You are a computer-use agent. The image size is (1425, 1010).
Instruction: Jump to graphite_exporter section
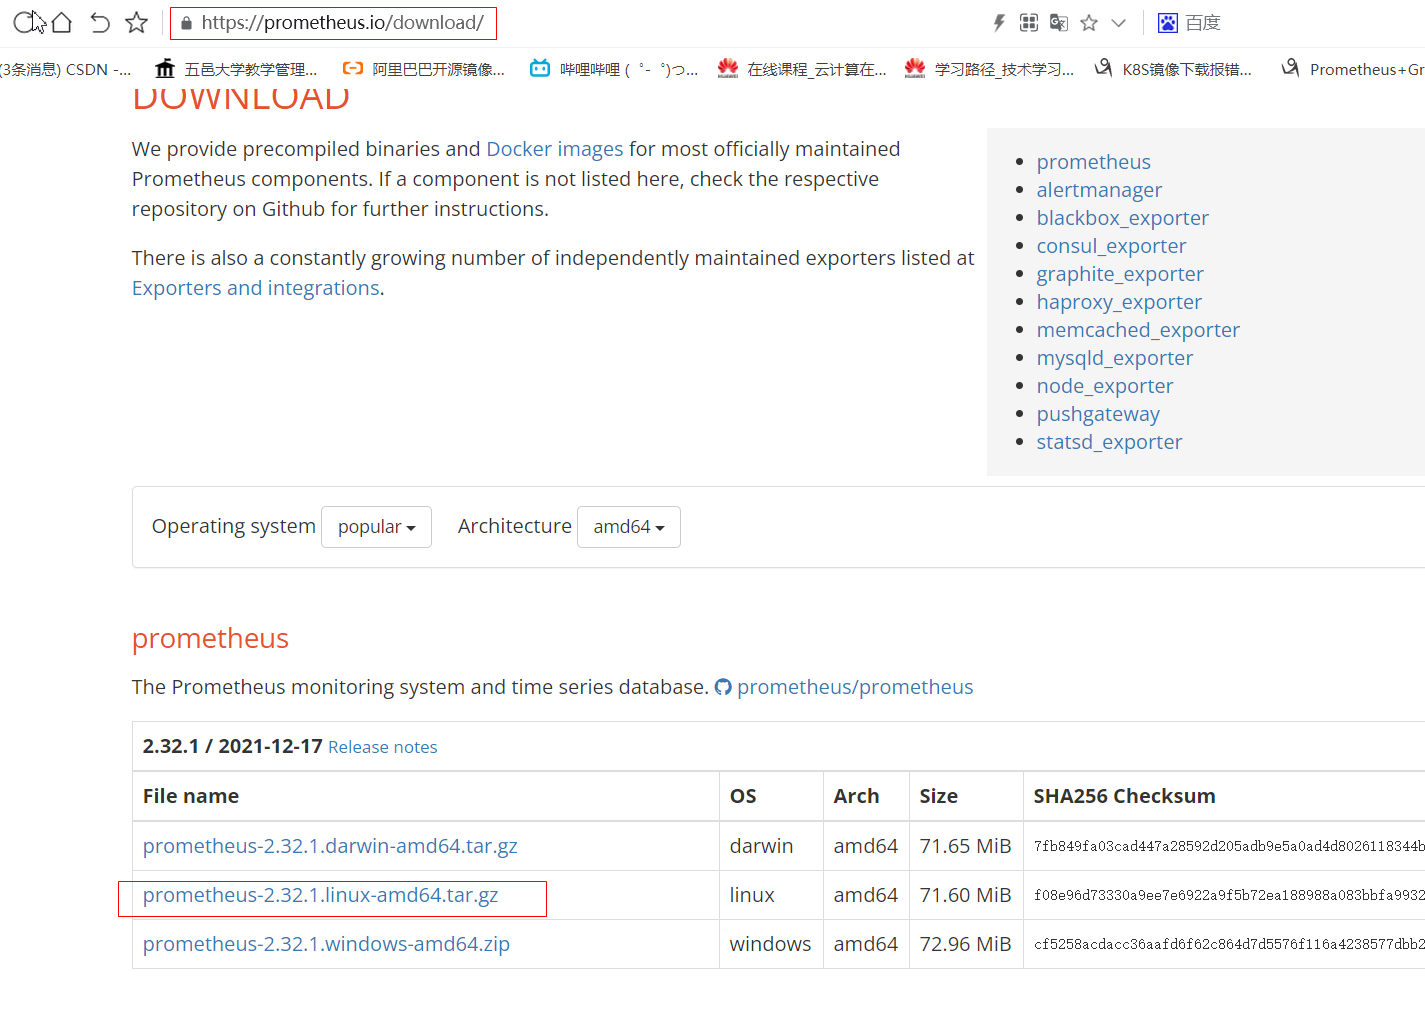click(1120, 274)
